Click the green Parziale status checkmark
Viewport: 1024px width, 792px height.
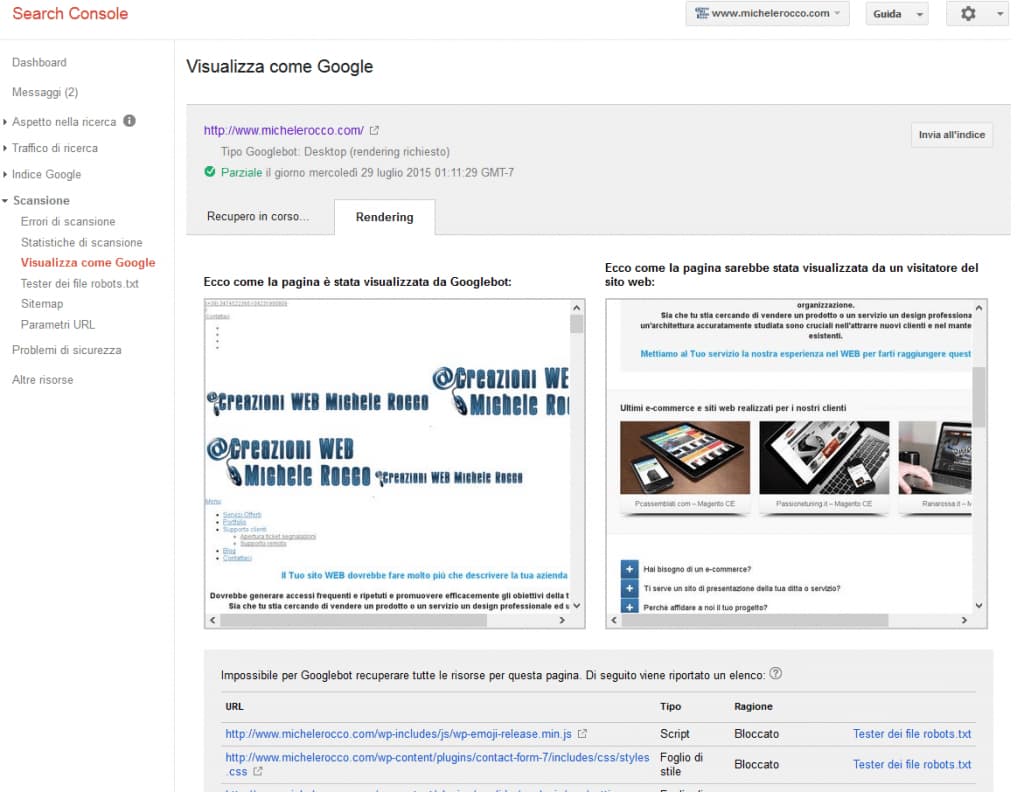point(210,172)
